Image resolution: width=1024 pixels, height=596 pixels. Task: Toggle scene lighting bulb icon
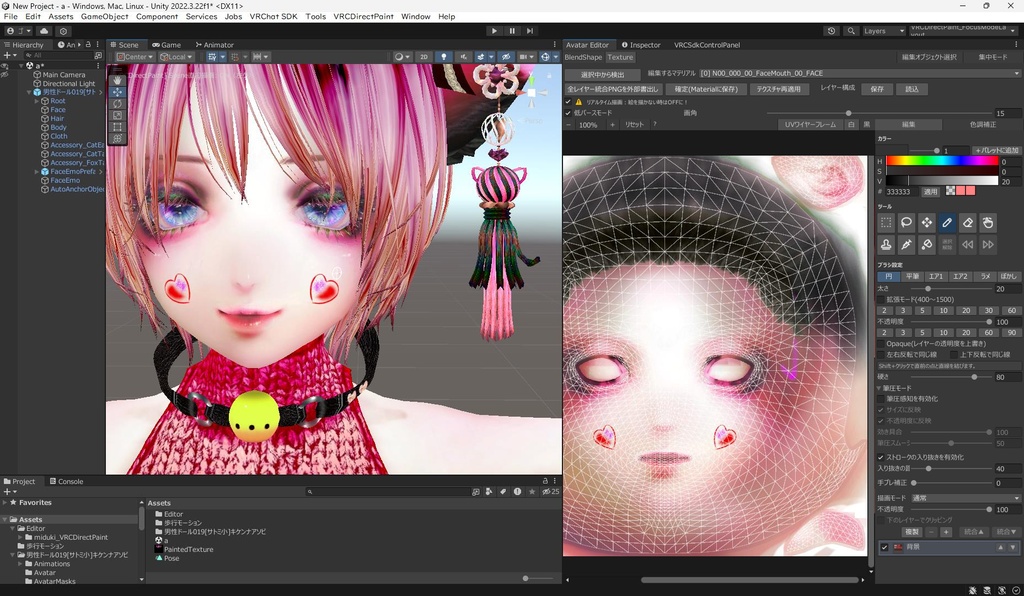443,57
